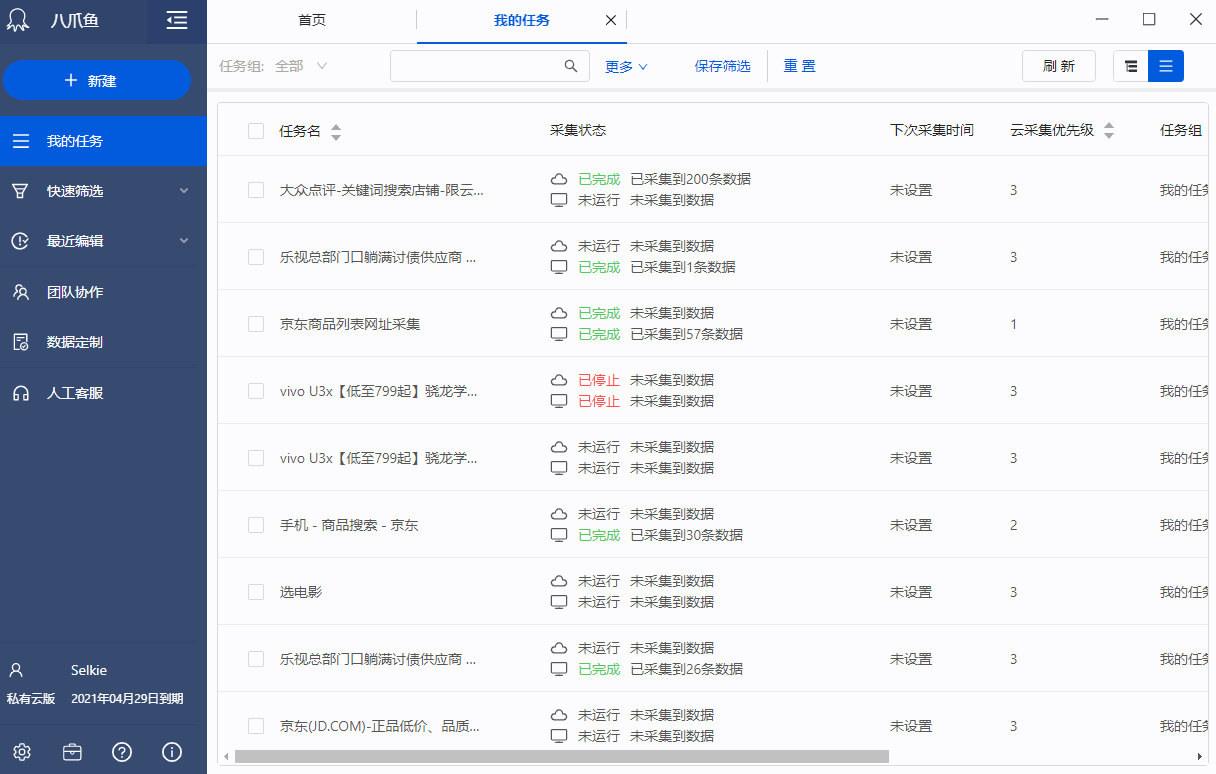Viewport: 1216px width, 774px height.
Task: Click local monitor icon of 手机 - 商品搜索 task
Action: coord(559,535)
